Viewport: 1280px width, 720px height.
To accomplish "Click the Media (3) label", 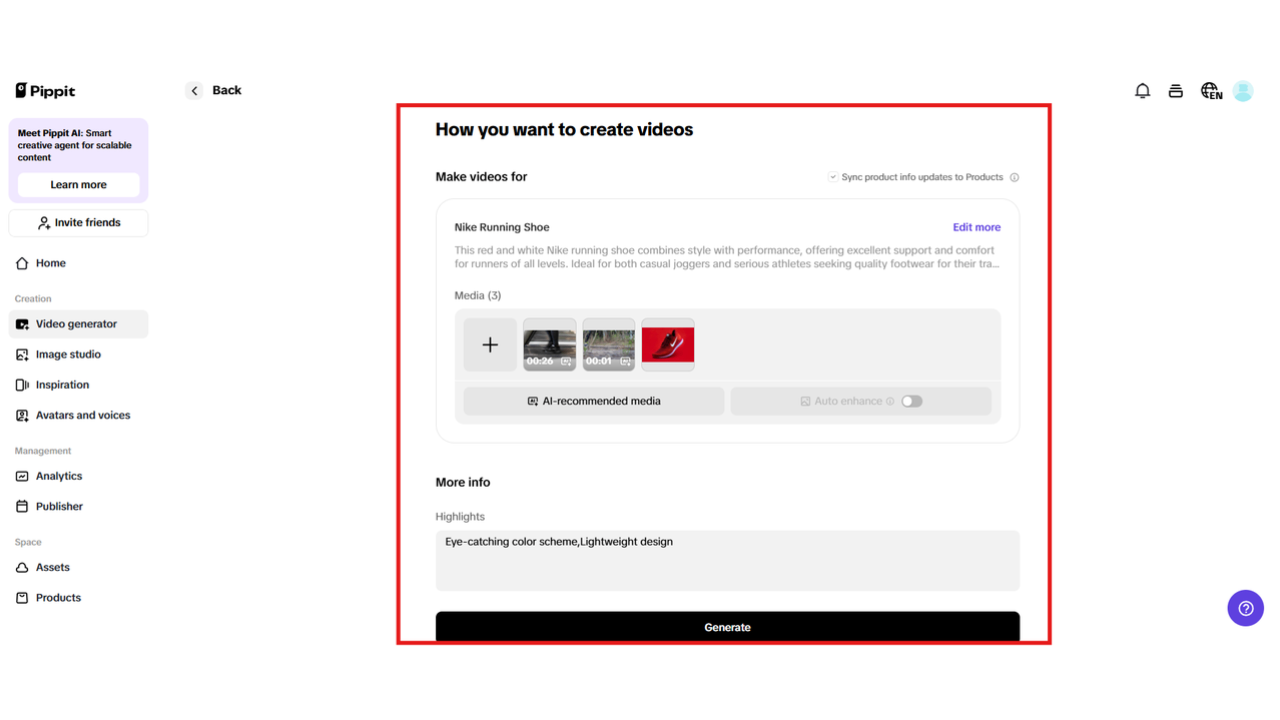I will pyautogui.click(x=478, y=296).
